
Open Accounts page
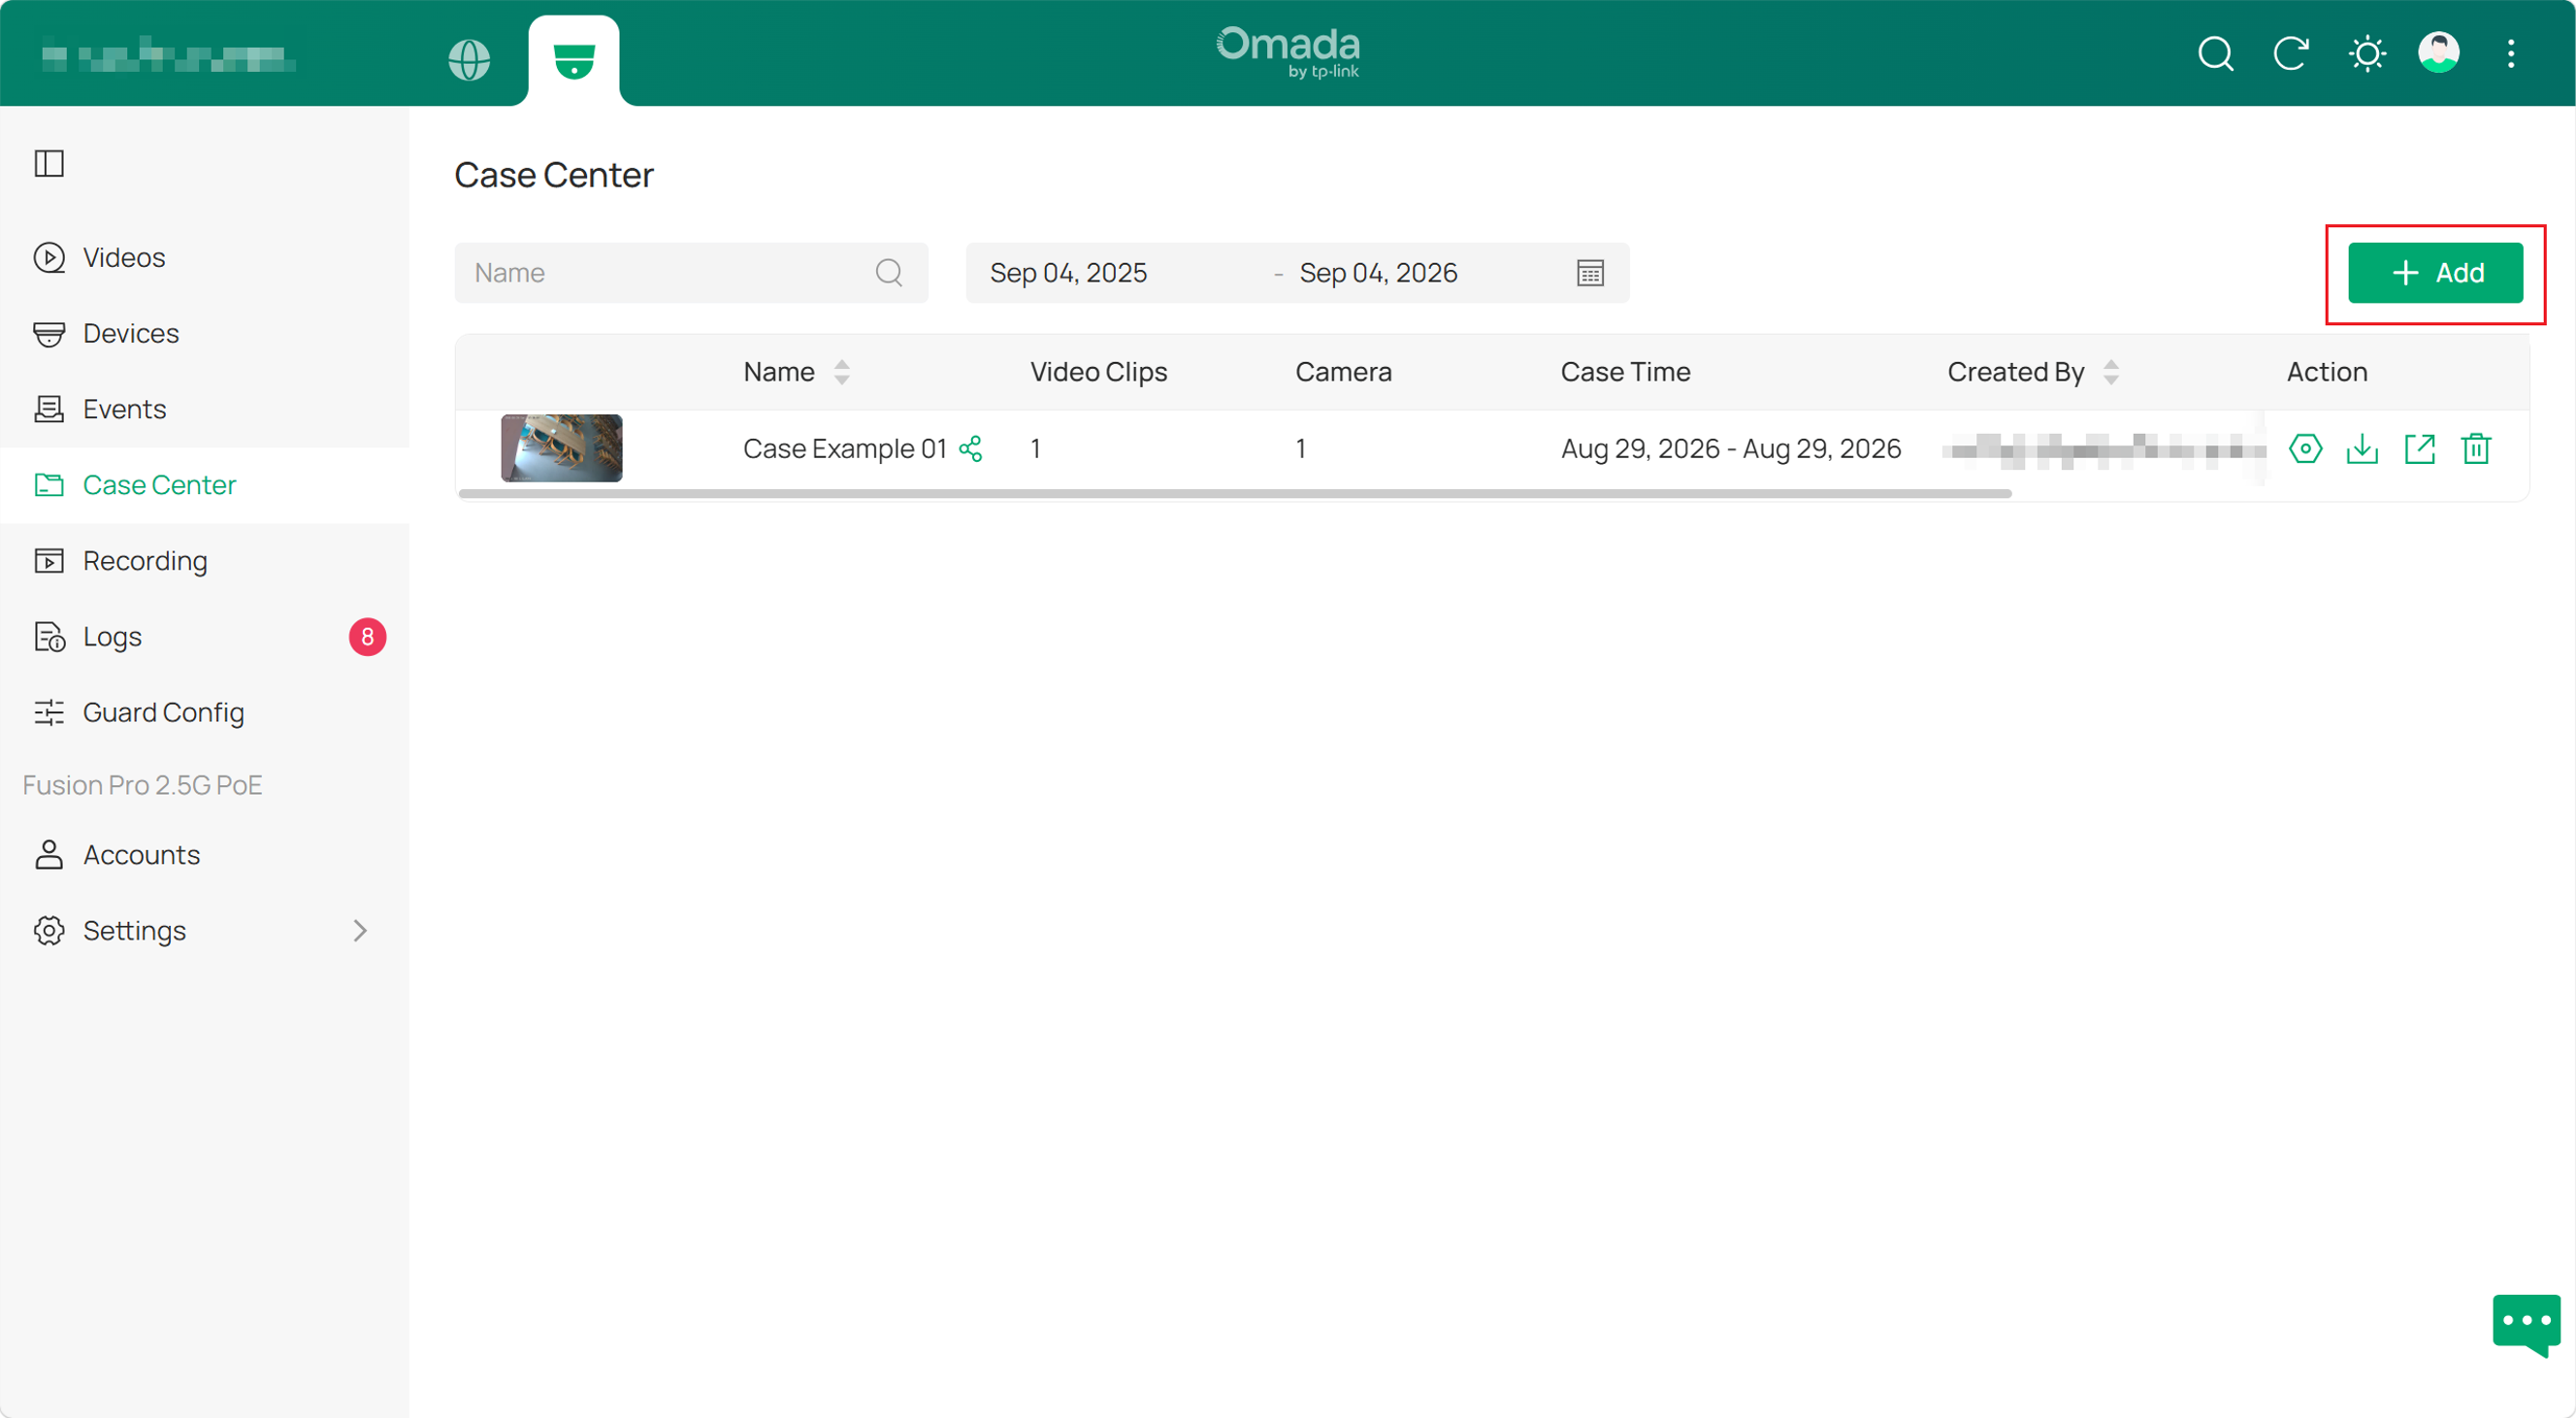point(205,856)
